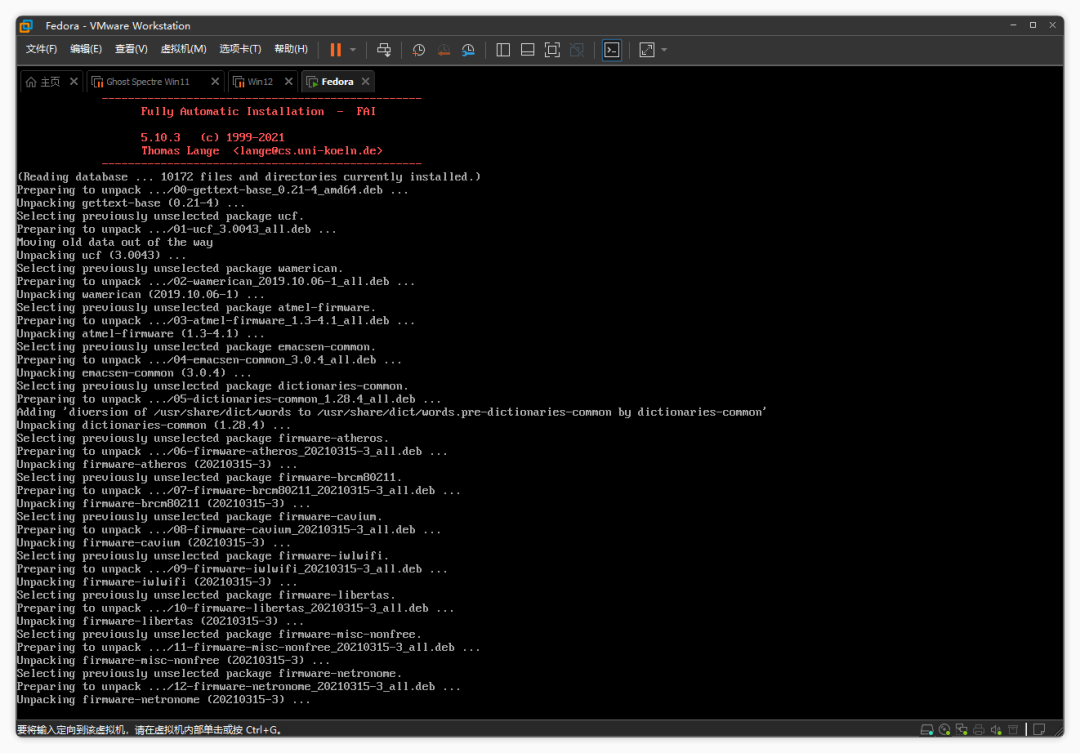
Task: Click inside the VM console screen
Action: 540,400
